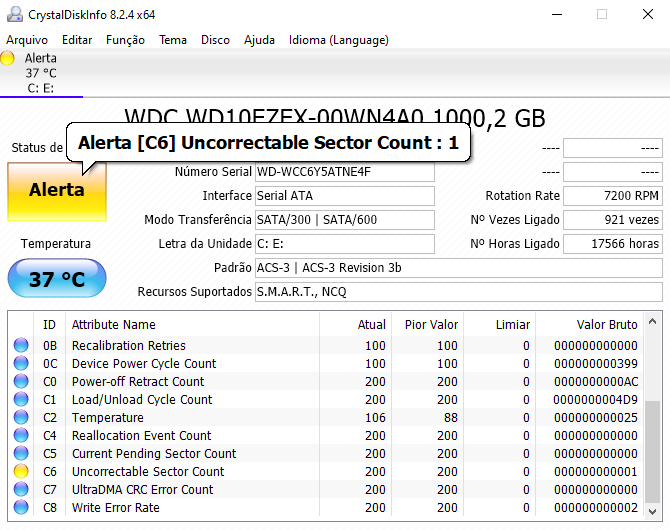The image size is (670, 530).
Task: Click the blue status dot for Recalibration Retries
Action: pyautogui.click(x=21, y=345)
